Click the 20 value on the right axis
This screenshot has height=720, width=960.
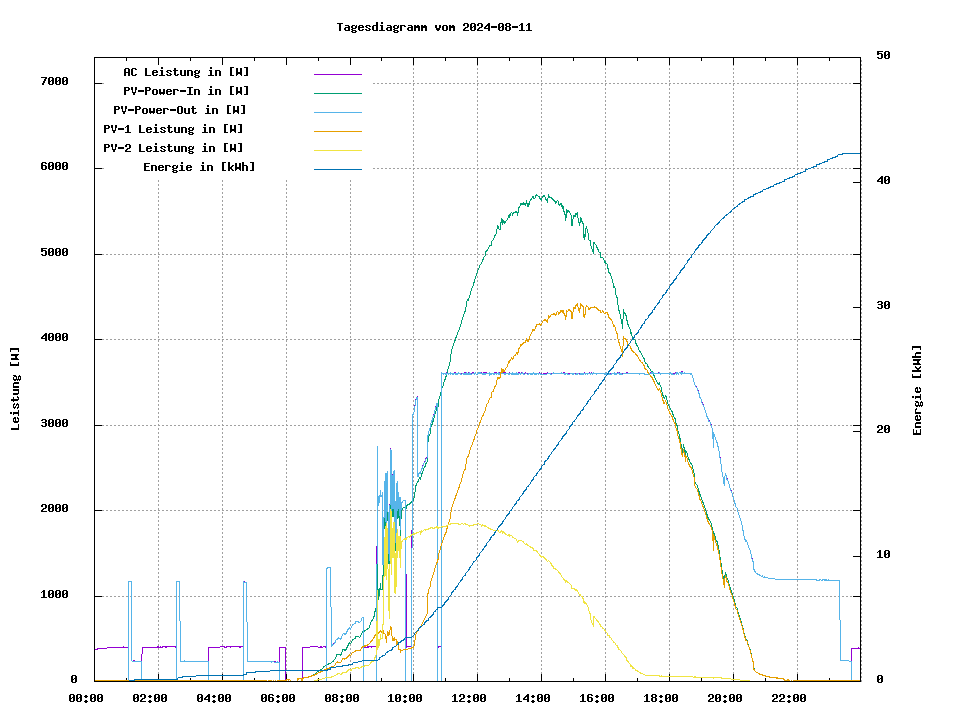(x=883, y=430)
